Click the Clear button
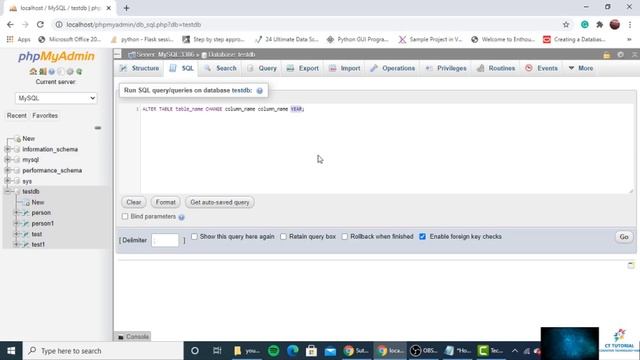640x360 pixels. click(x=134, y=202)
